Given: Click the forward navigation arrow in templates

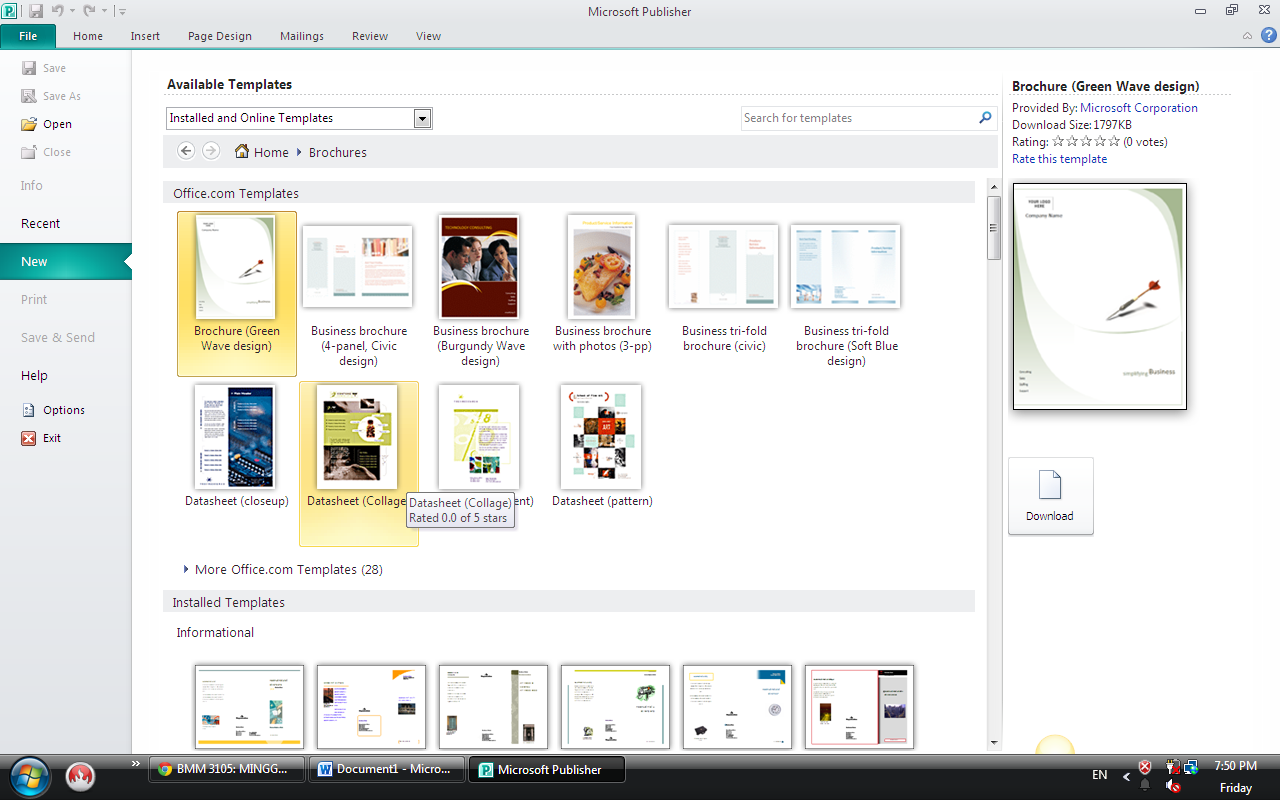Looking at the screenshot, I should click(211, 151).
